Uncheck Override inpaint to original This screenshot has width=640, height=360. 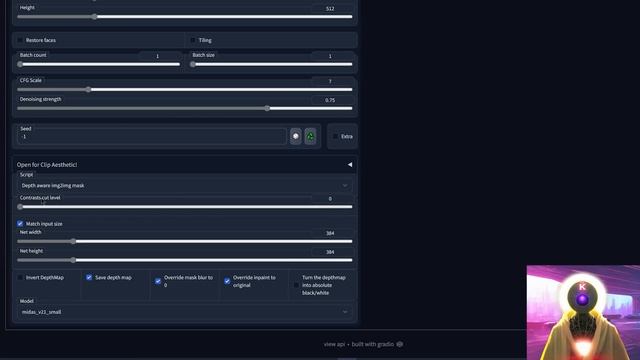[x=227, y=281]
